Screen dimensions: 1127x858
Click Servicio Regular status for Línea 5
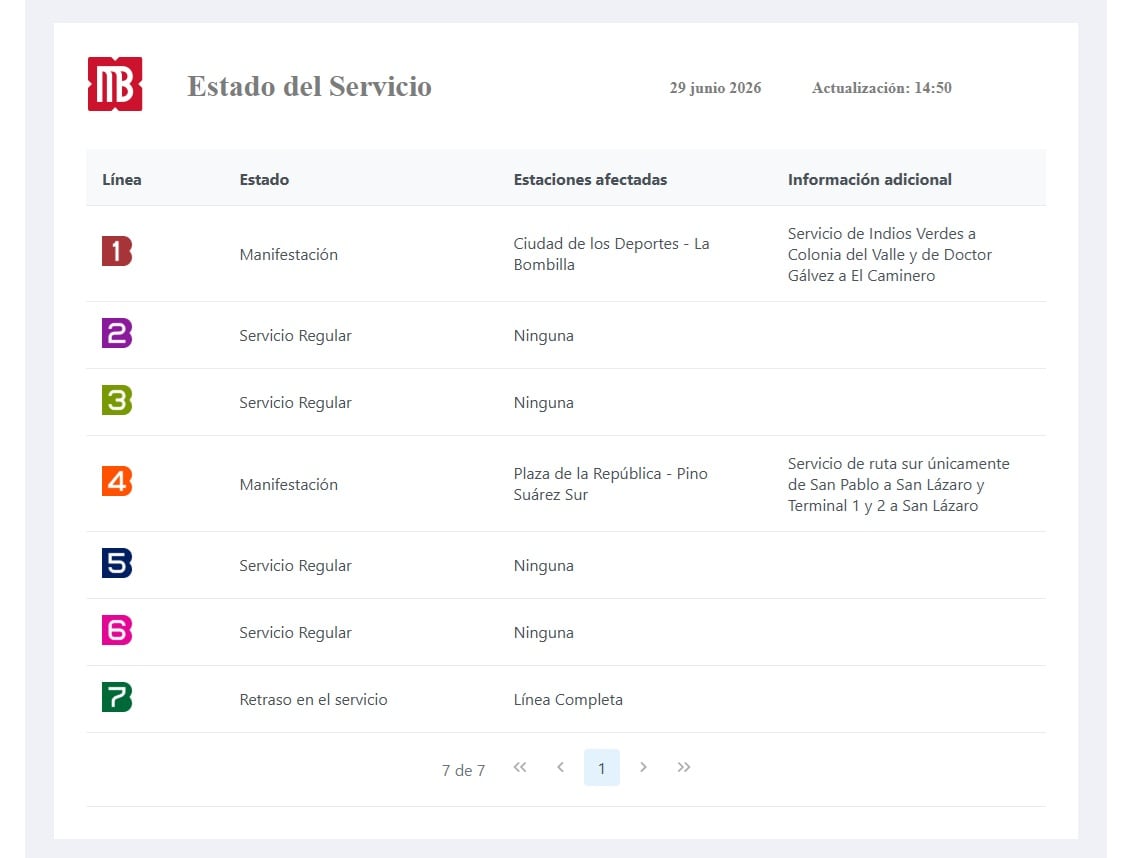(295, 566)
